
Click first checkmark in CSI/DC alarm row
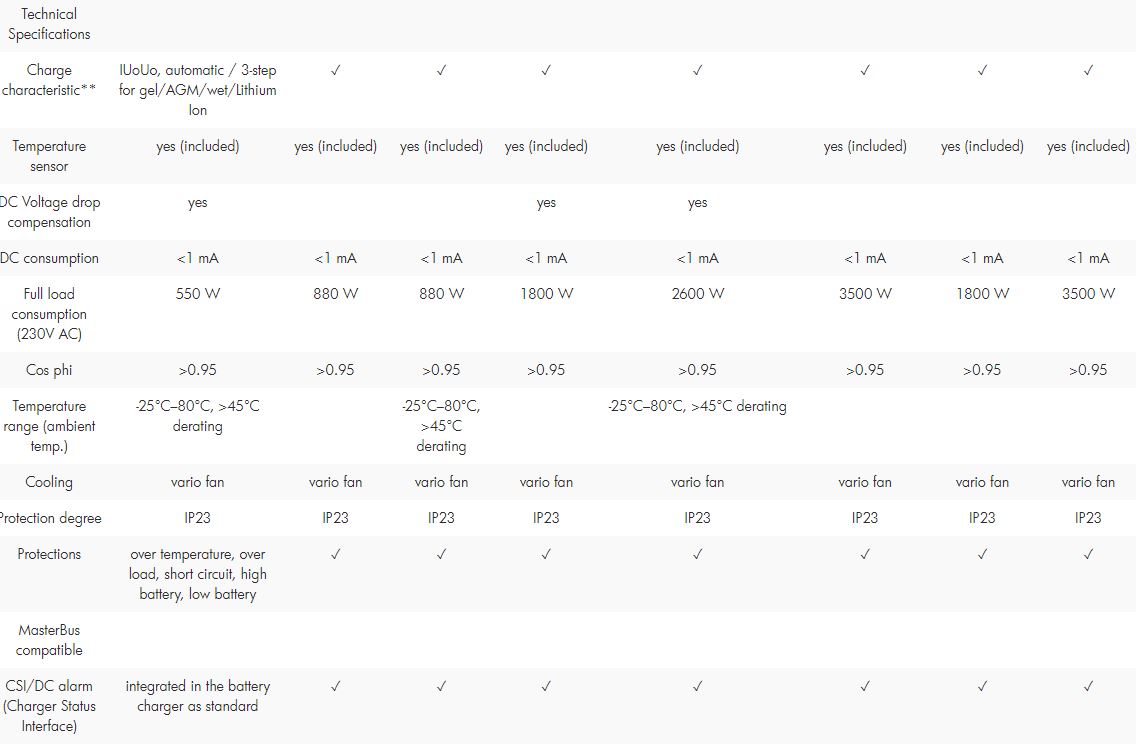(x=336, y=686)
